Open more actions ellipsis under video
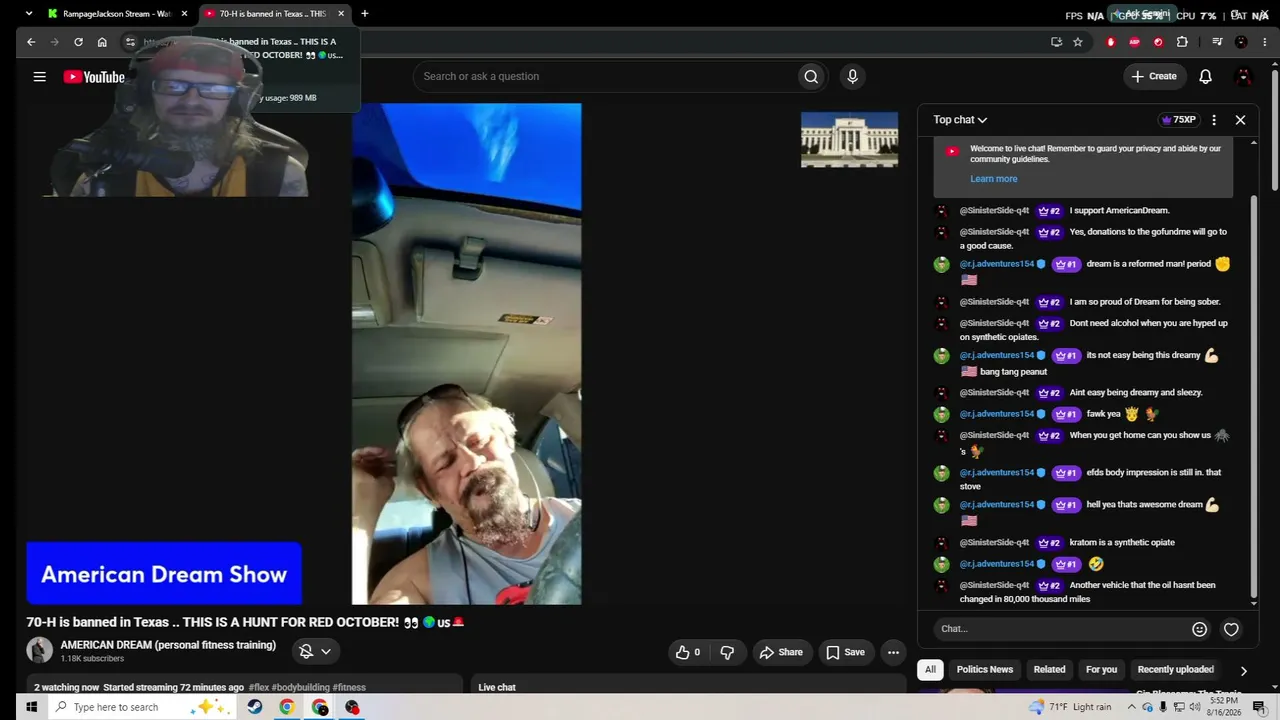 pyautogui.click(x=893, y=652)
